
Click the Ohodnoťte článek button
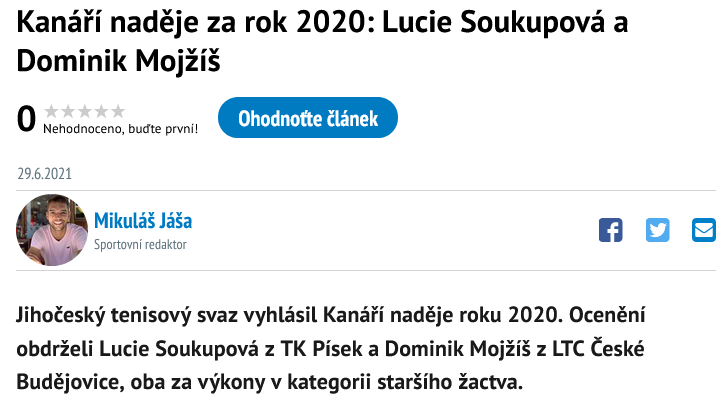tap(308, 118)
